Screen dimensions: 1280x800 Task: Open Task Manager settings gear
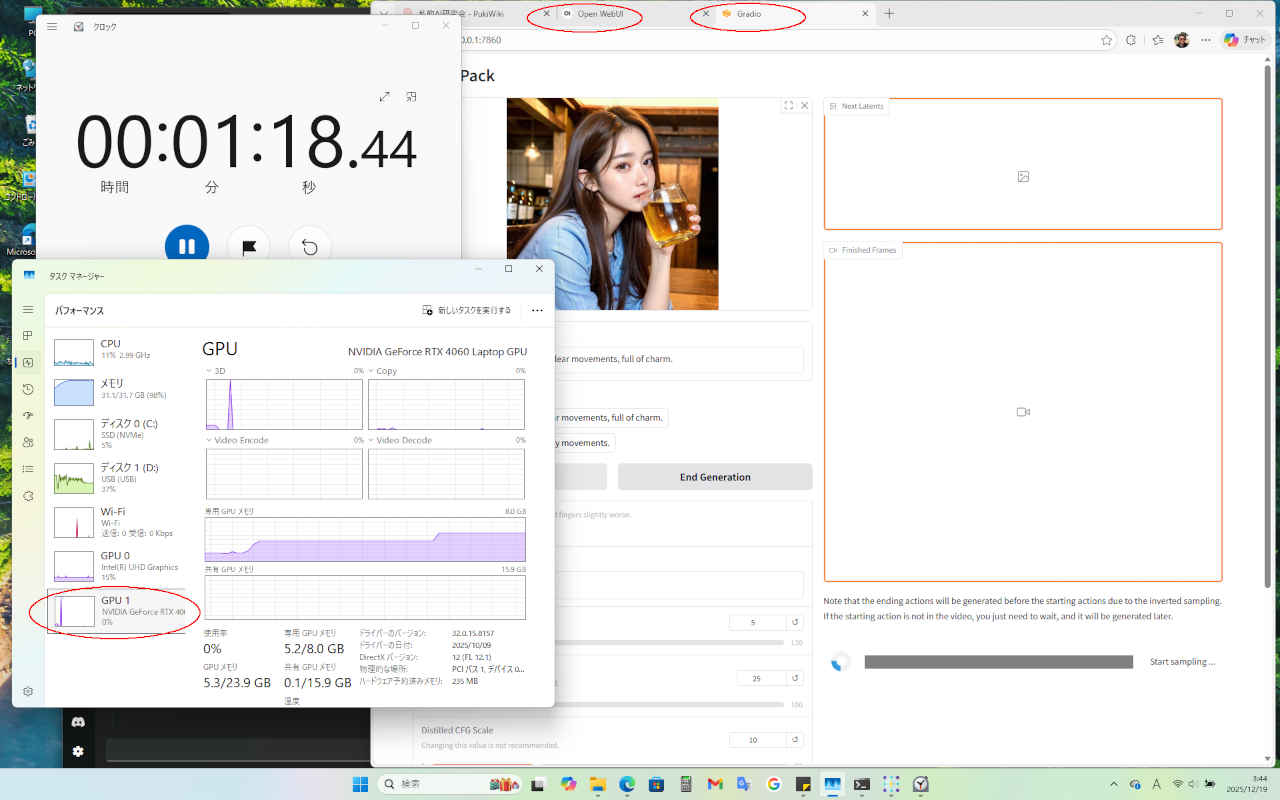point(28,691)
